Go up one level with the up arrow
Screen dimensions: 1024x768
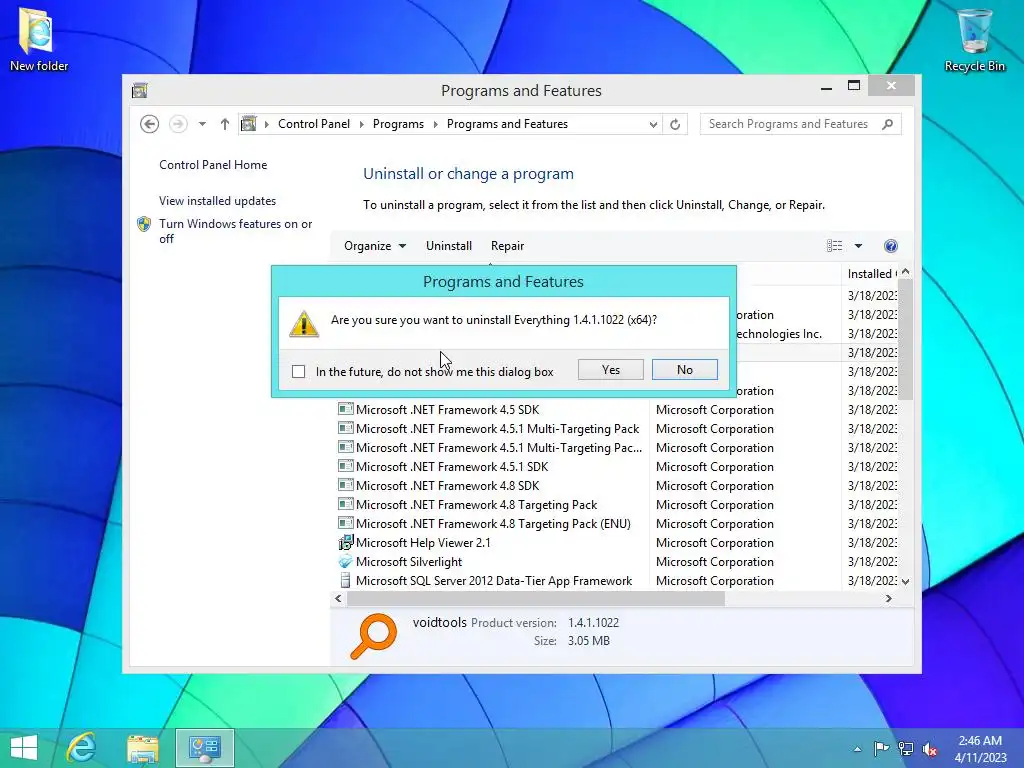(225, 124)
